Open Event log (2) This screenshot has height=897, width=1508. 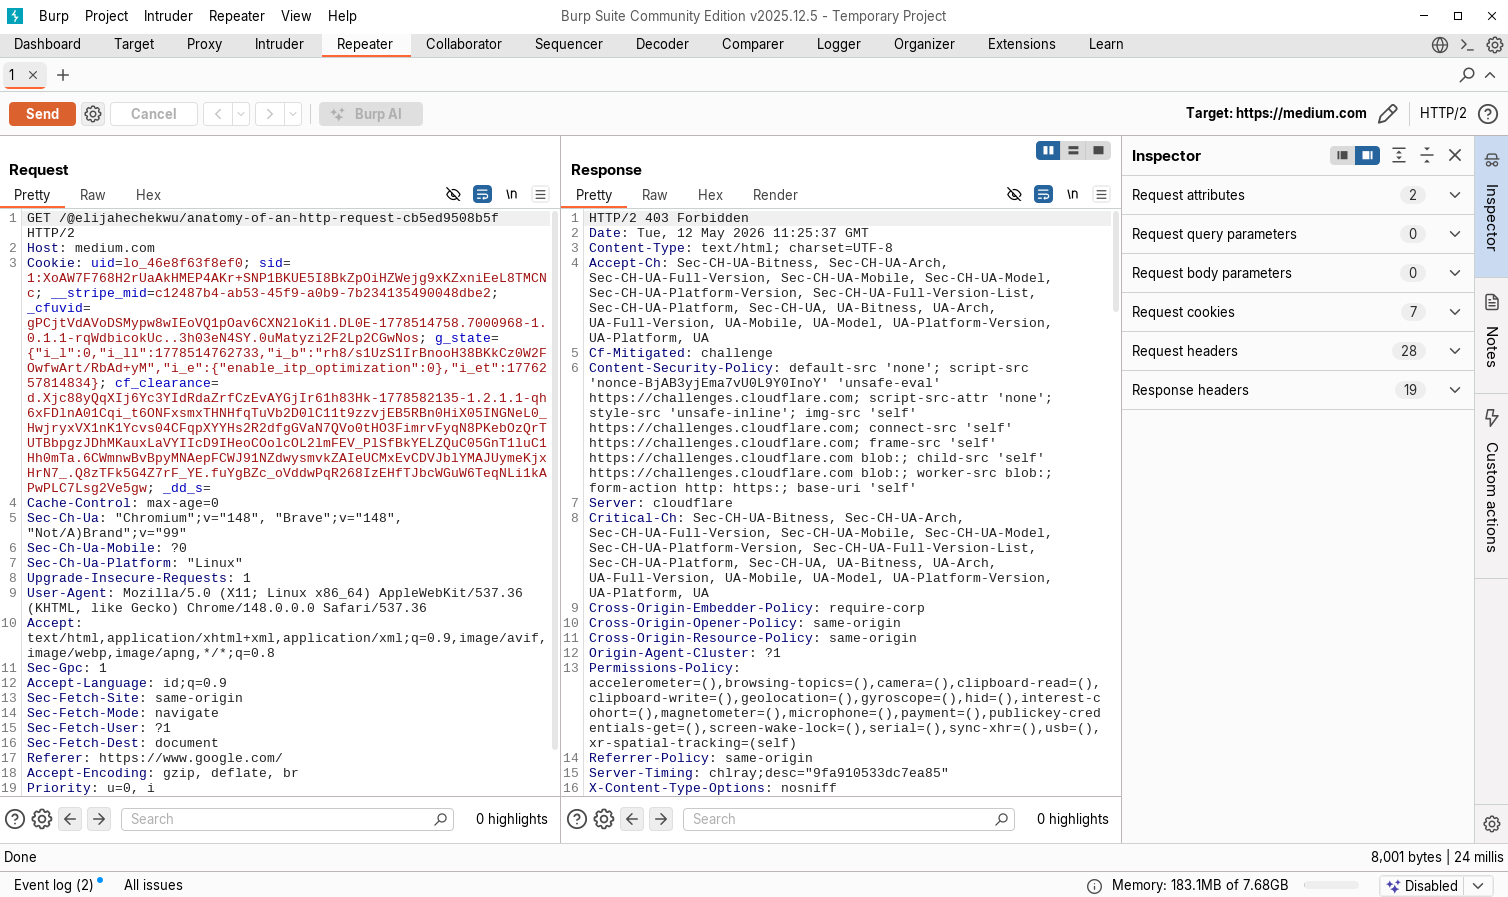point(53,885)
